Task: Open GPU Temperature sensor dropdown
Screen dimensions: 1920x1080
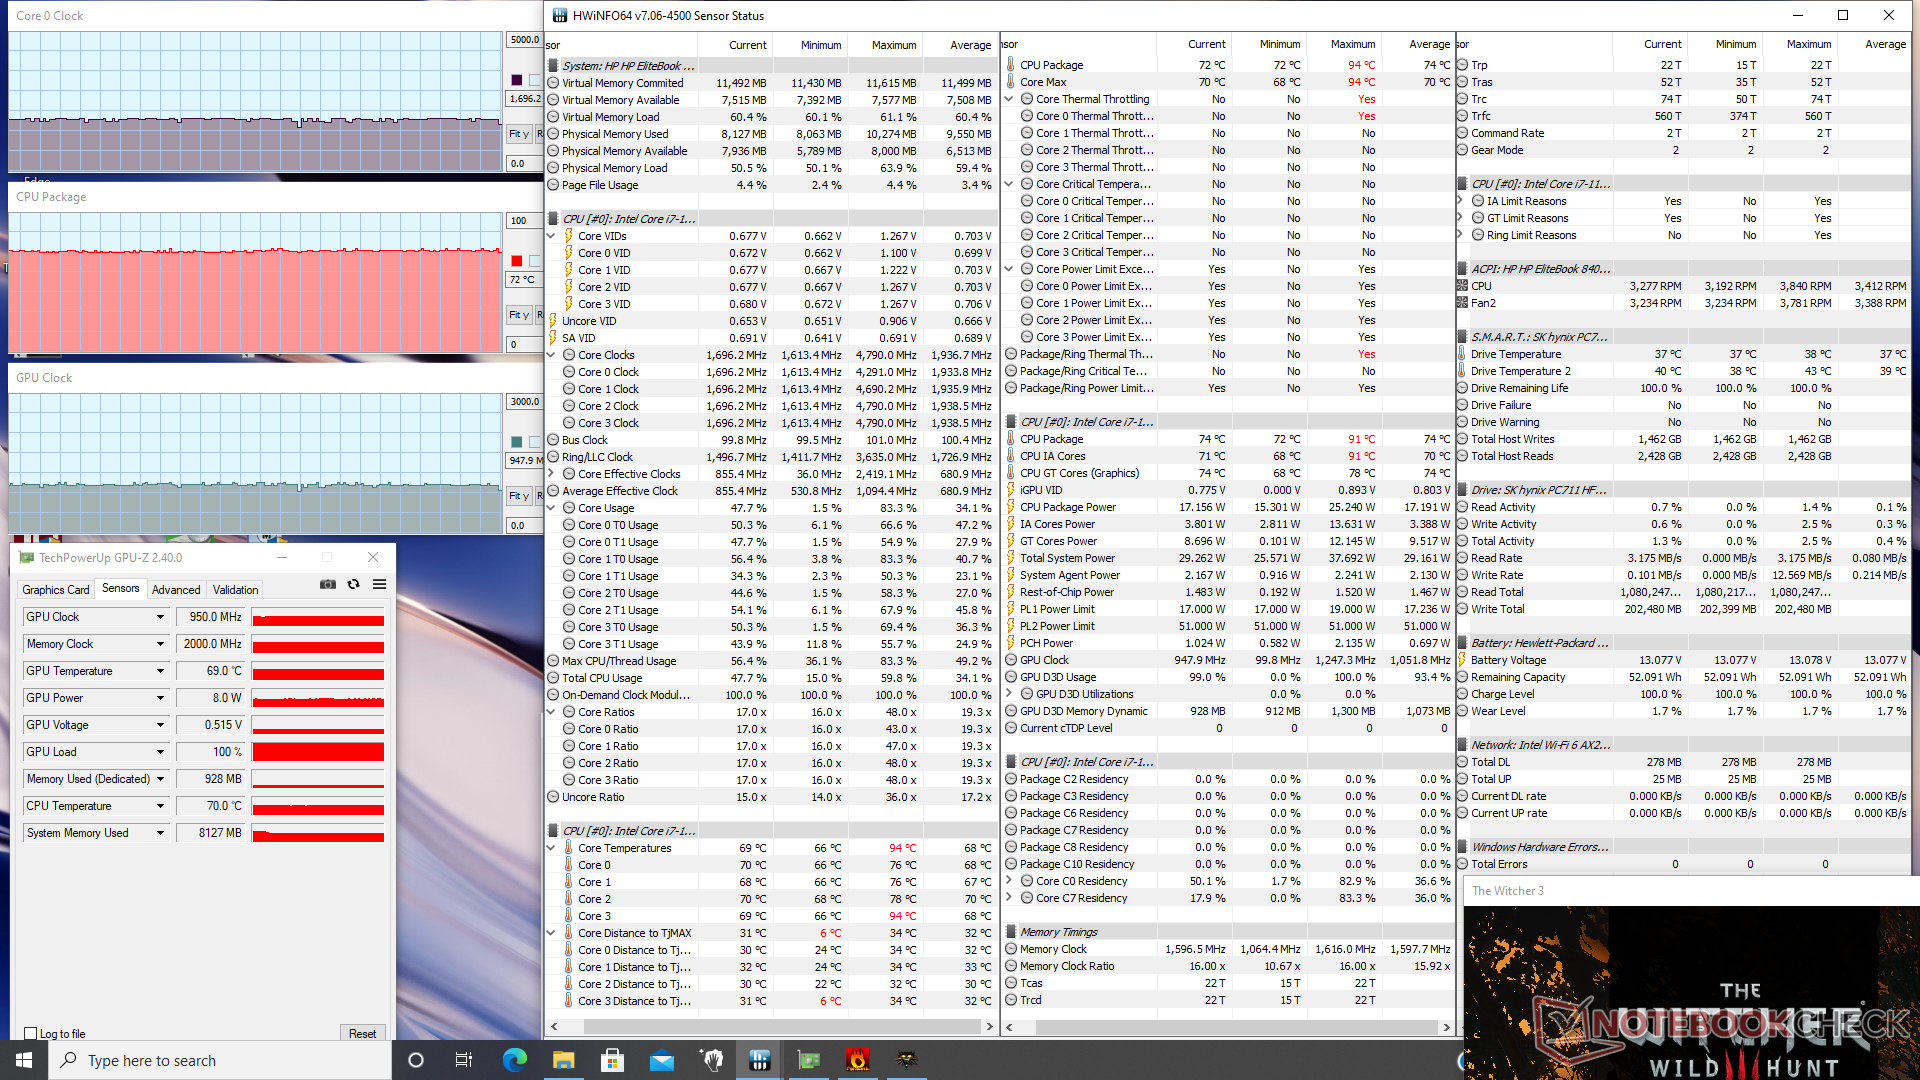Action: [160, 671]
